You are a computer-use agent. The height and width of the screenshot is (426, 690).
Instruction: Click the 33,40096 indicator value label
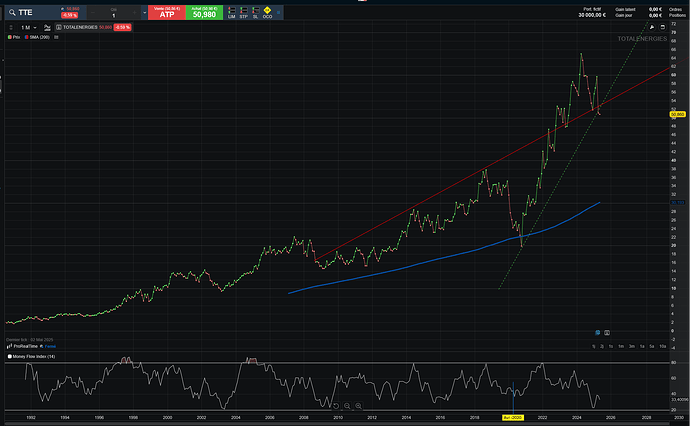(679, 400)
